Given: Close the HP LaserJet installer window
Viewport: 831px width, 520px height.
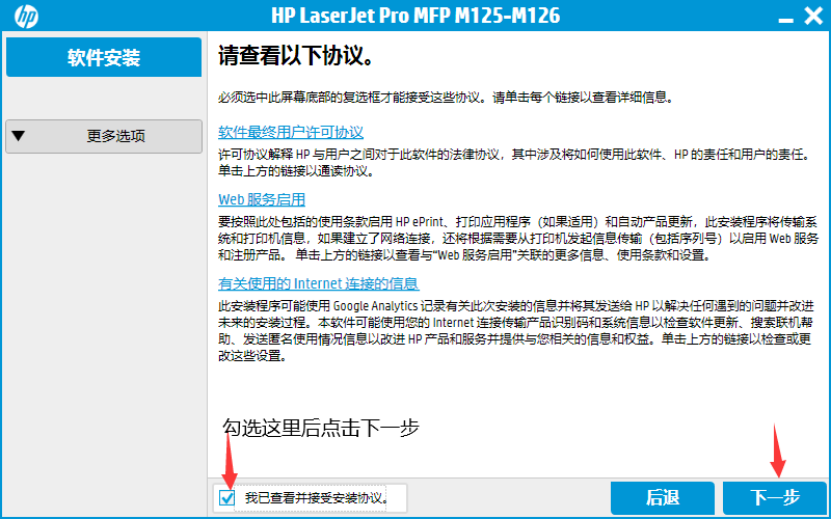Looking at the screenshot, I should [x=813, y=16].
